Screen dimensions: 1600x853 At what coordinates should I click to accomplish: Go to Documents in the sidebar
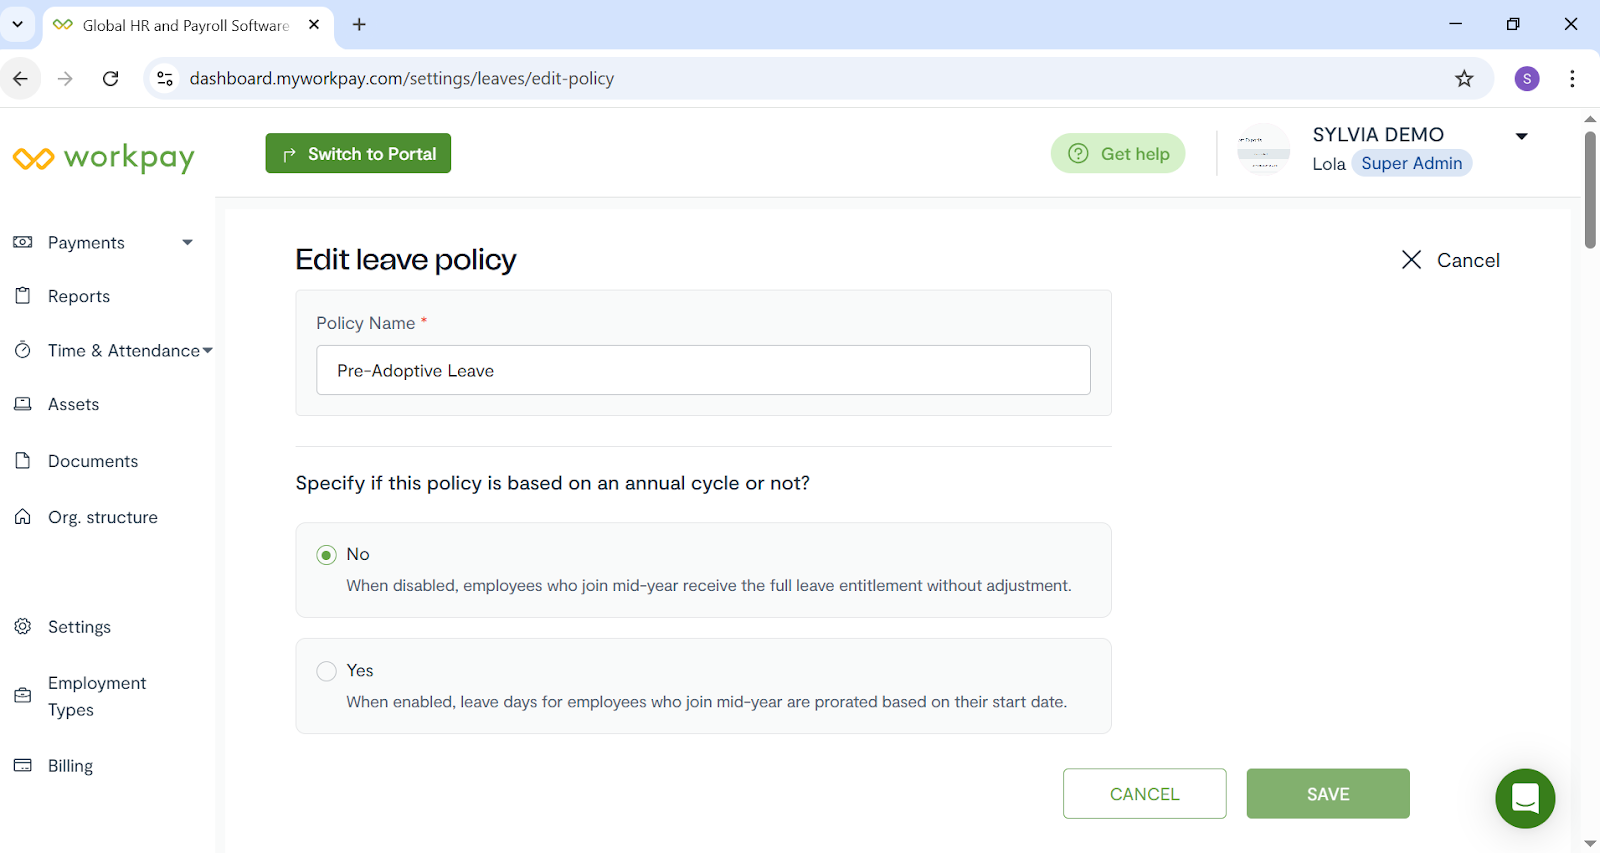point(93,461)
